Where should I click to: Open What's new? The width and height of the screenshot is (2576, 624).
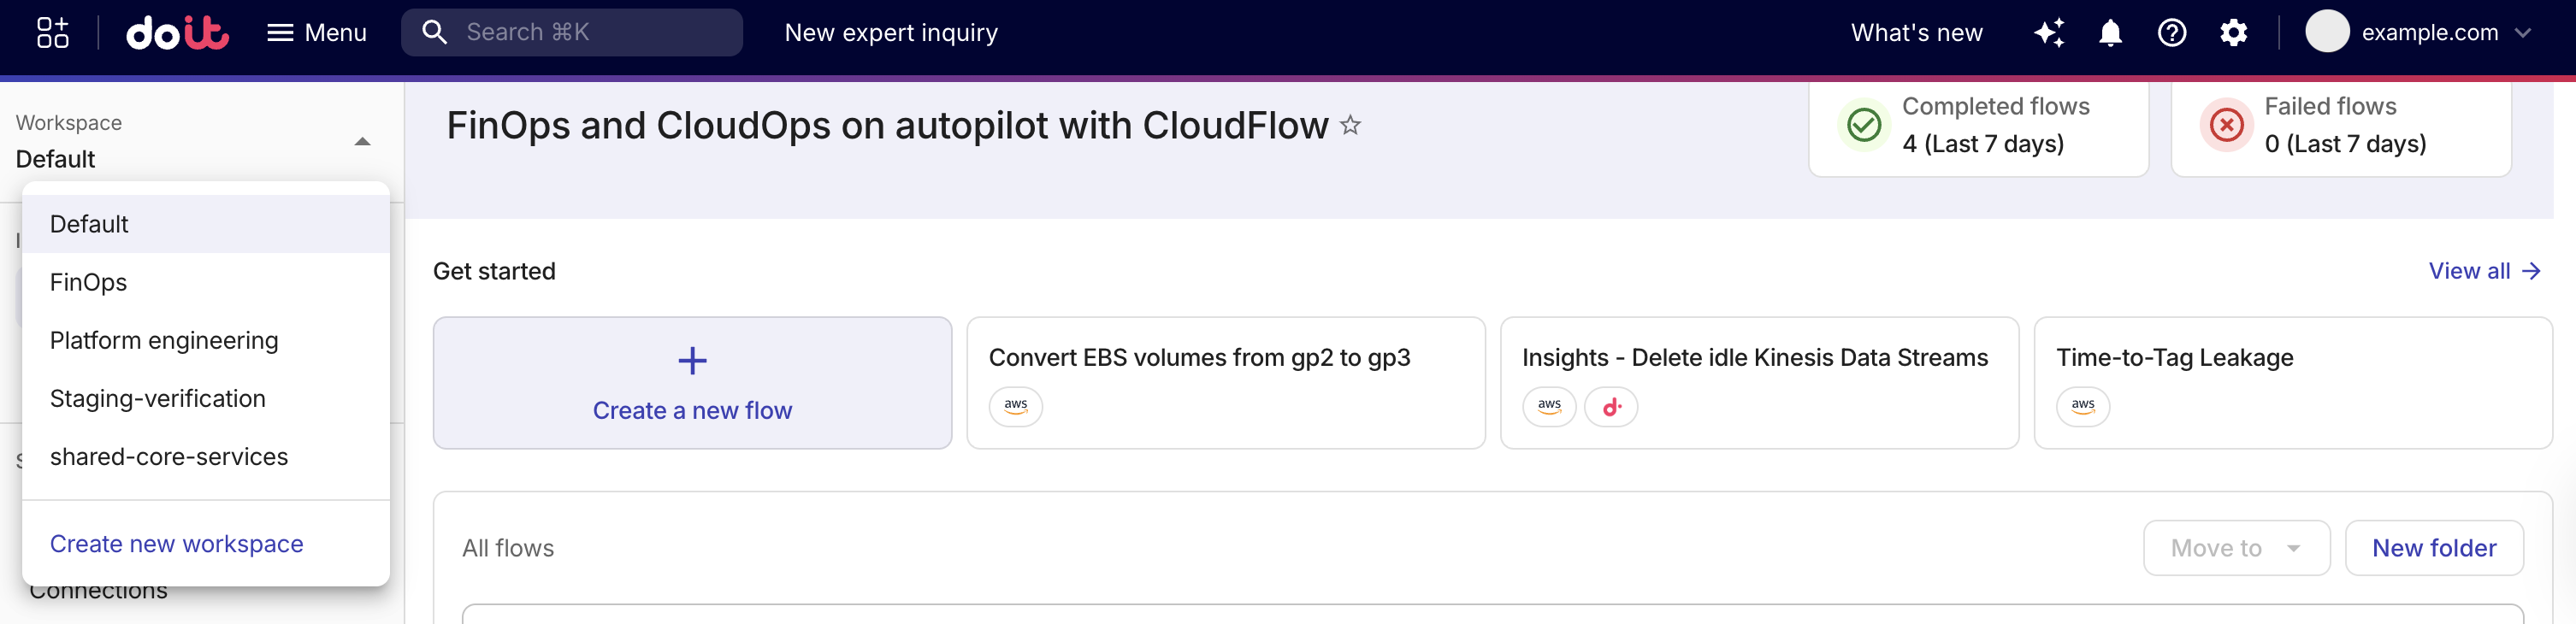click(x=1916, y=32)
